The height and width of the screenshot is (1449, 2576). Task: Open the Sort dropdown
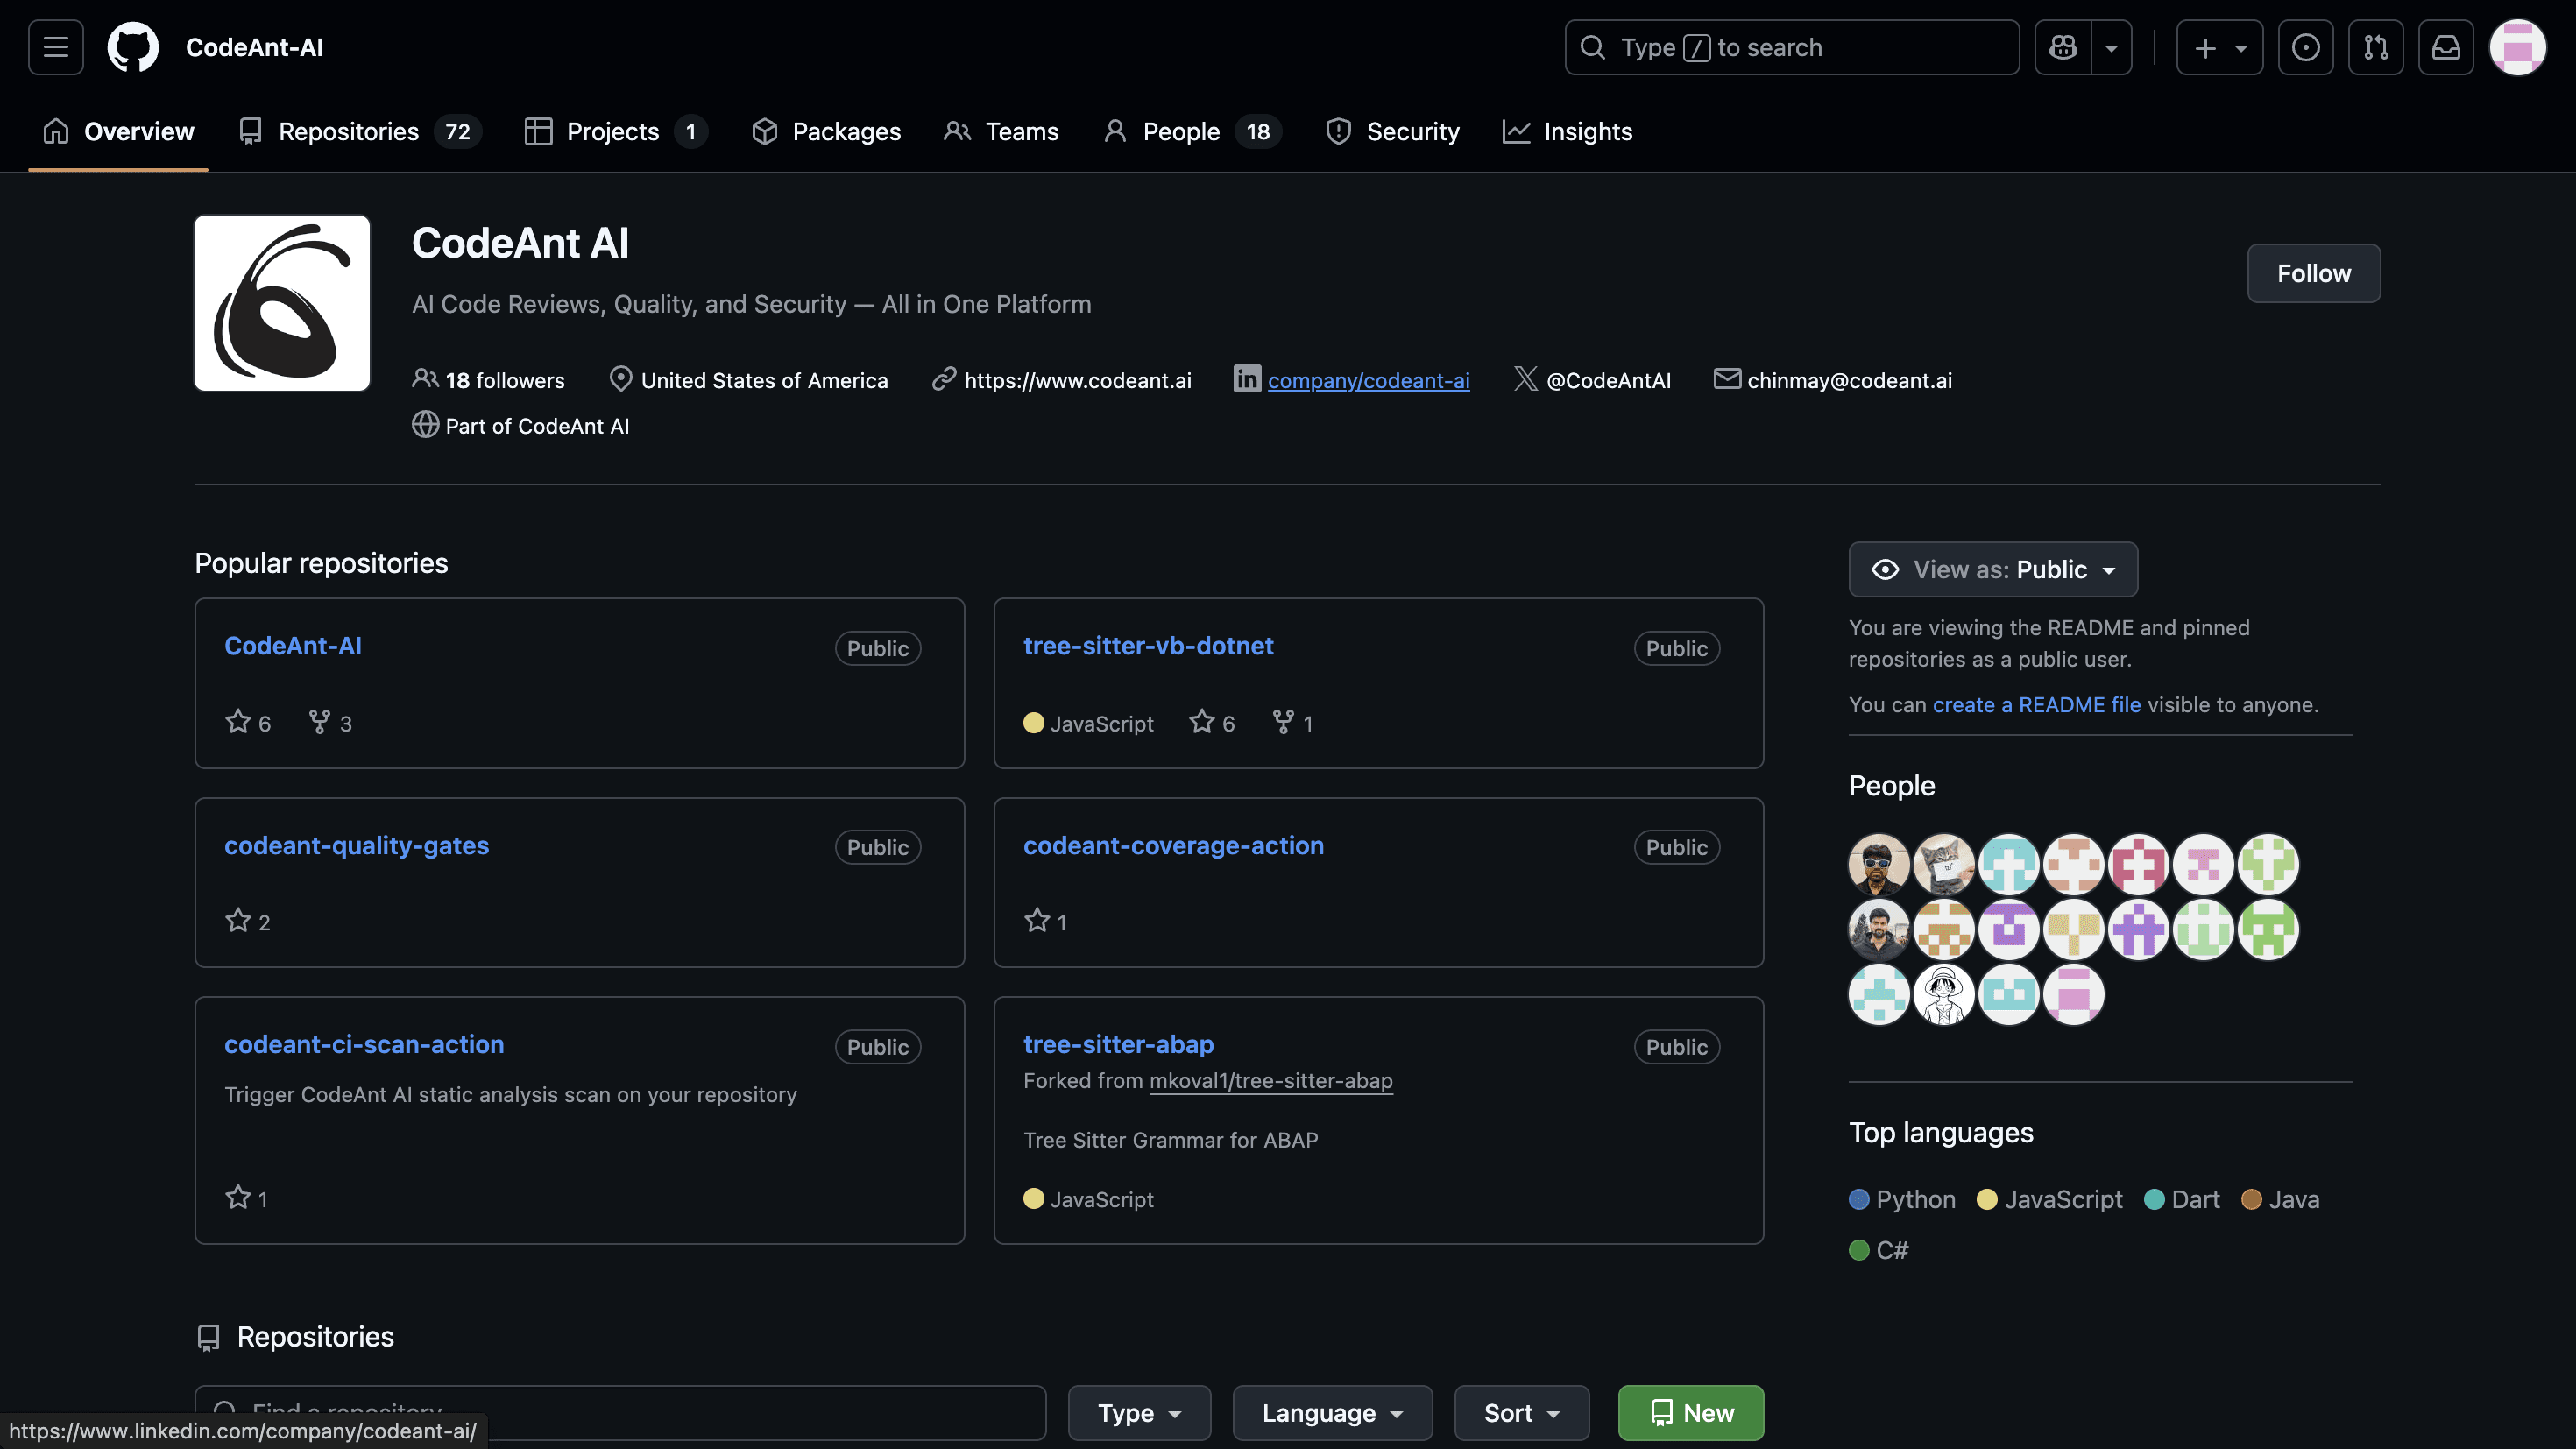click(x=1521, y=1413)
